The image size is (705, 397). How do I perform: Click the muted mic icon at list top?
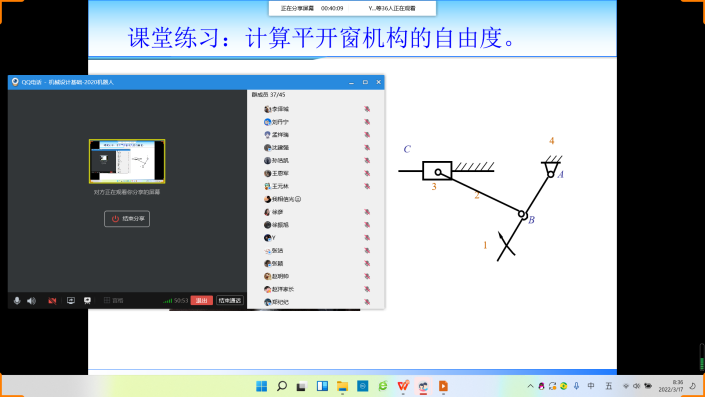tap(367, 109)
